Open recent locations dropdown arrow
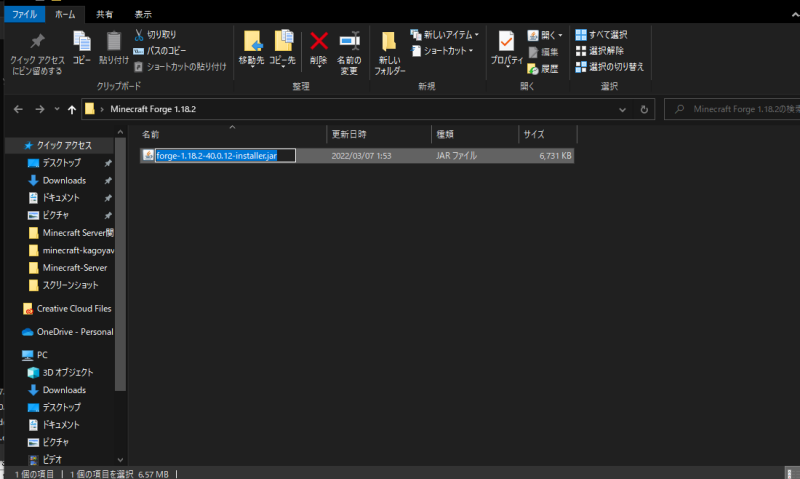Viewport: 800px width, 479px height. 57,109
